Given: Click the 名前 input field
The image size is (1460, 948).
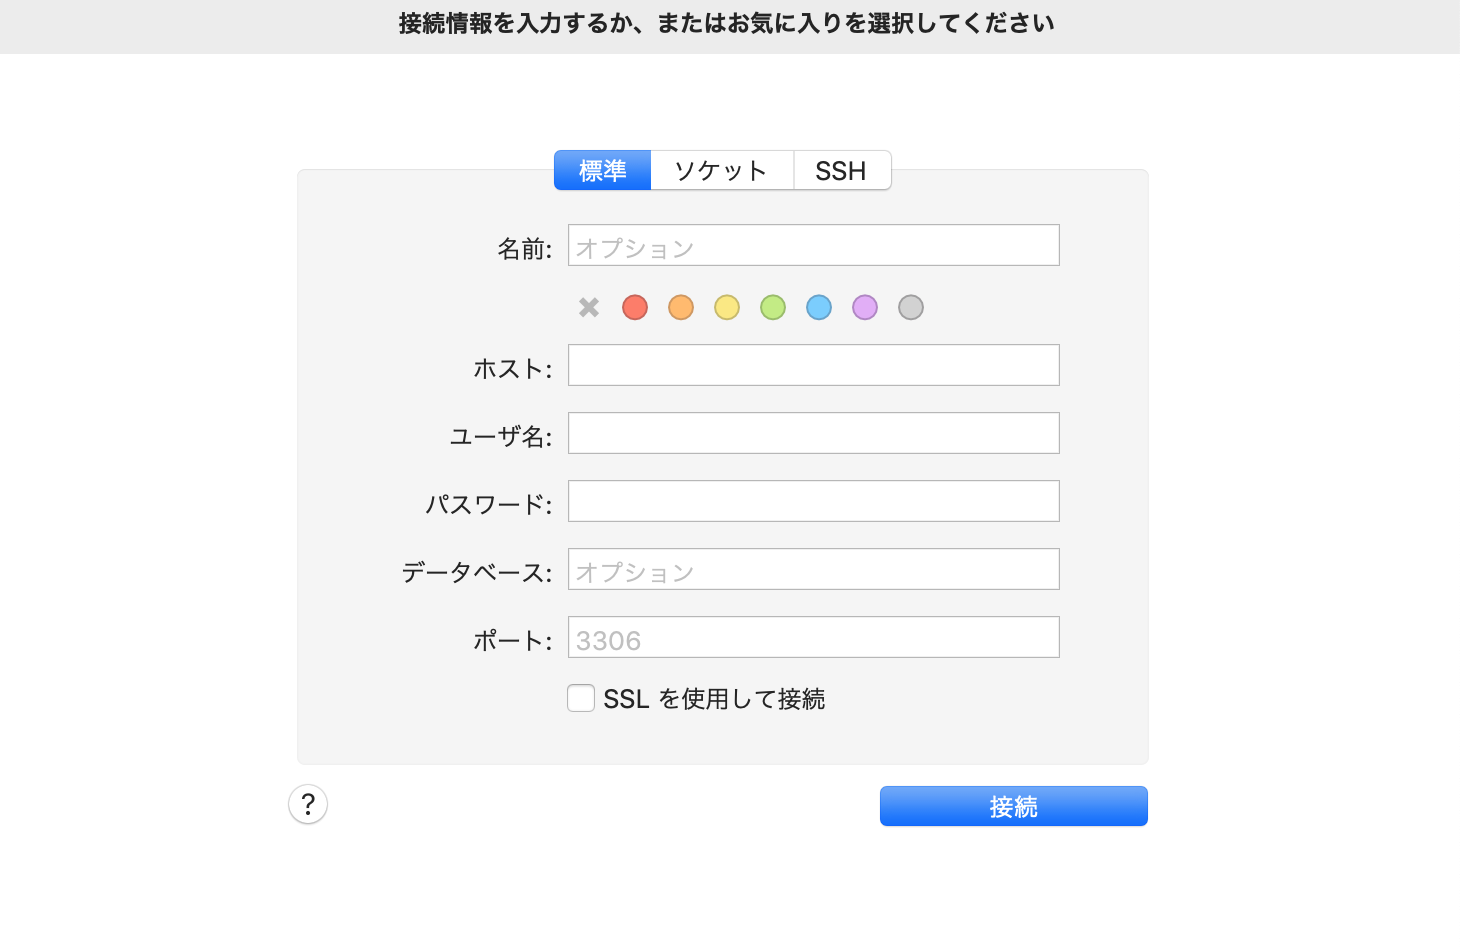Looking at the screenshot, I should [813, 246].
